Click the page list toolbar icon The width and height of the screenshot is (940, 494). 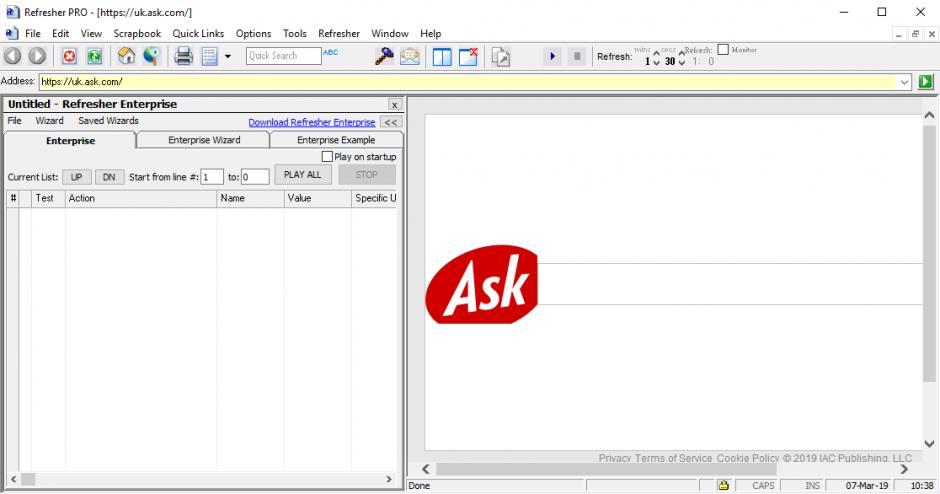[209, 56]
